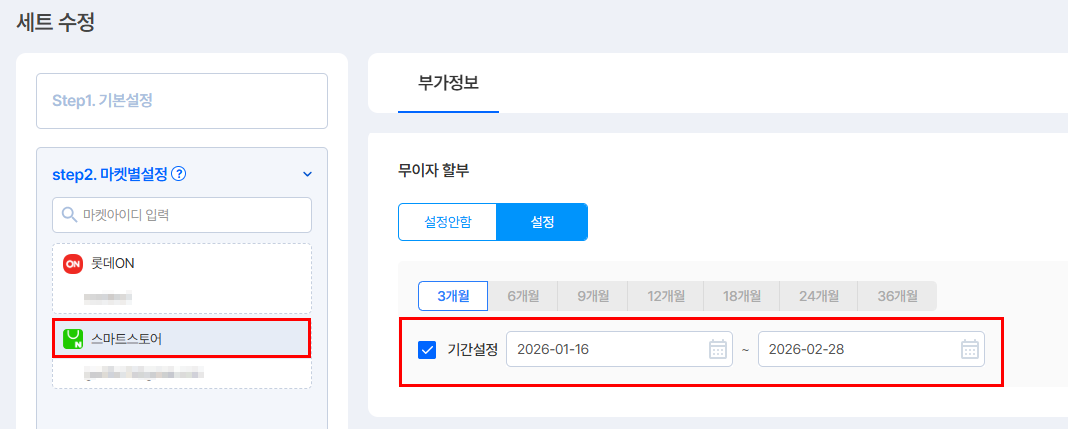Viewport: 1068px width, 429px height.
Task: Collapse the step2 마켓별설정 chevron
Action: [x=307, y=174]
